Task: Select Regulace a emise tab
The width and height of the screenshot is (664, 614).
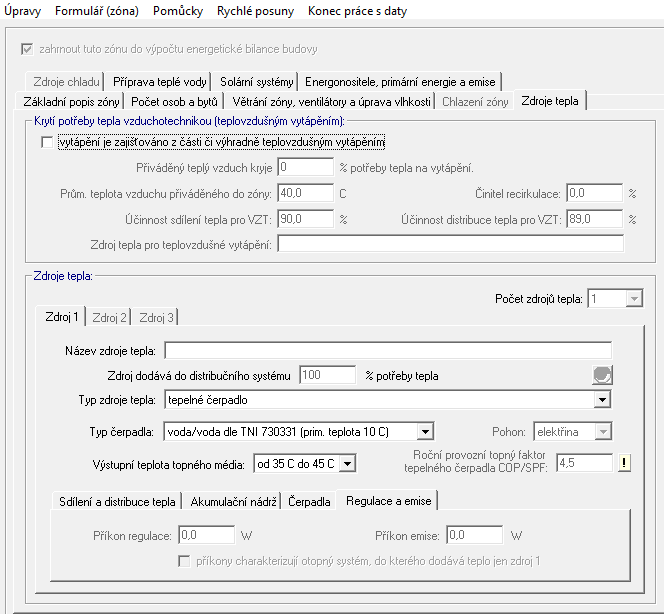Action: click(388, 501)
